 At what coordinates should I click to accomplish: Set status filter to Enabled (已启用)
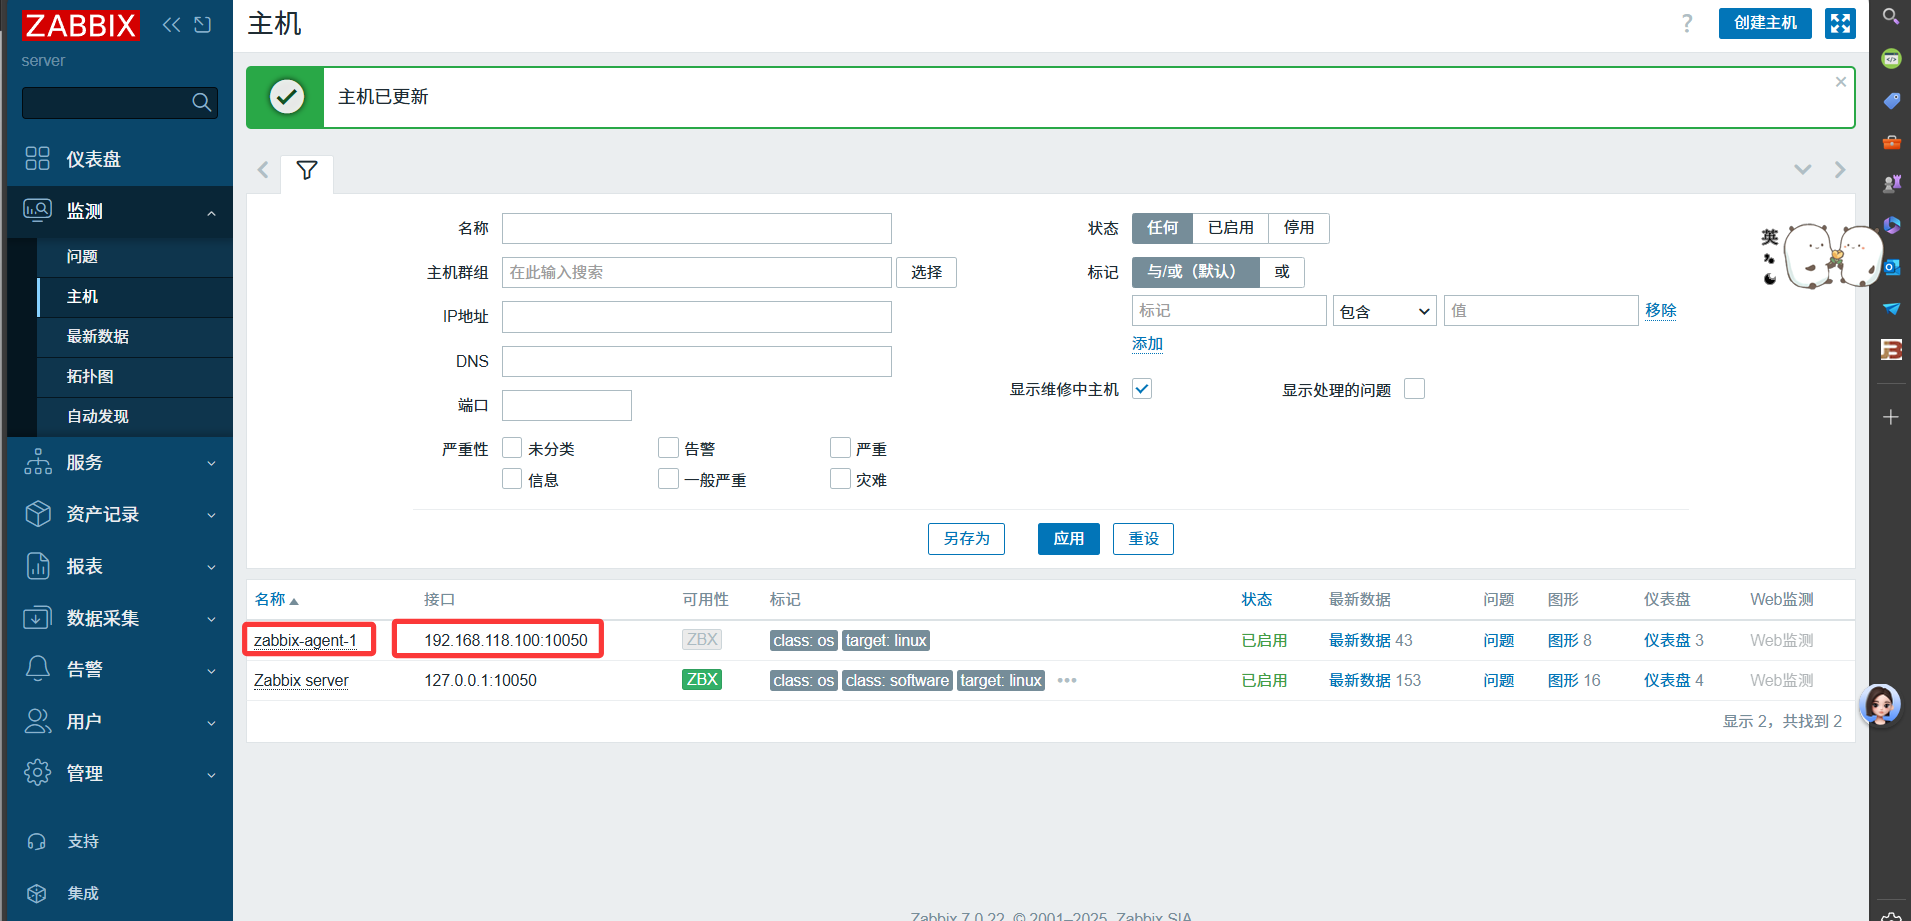pyautogui.click(x=1230, y=228)
